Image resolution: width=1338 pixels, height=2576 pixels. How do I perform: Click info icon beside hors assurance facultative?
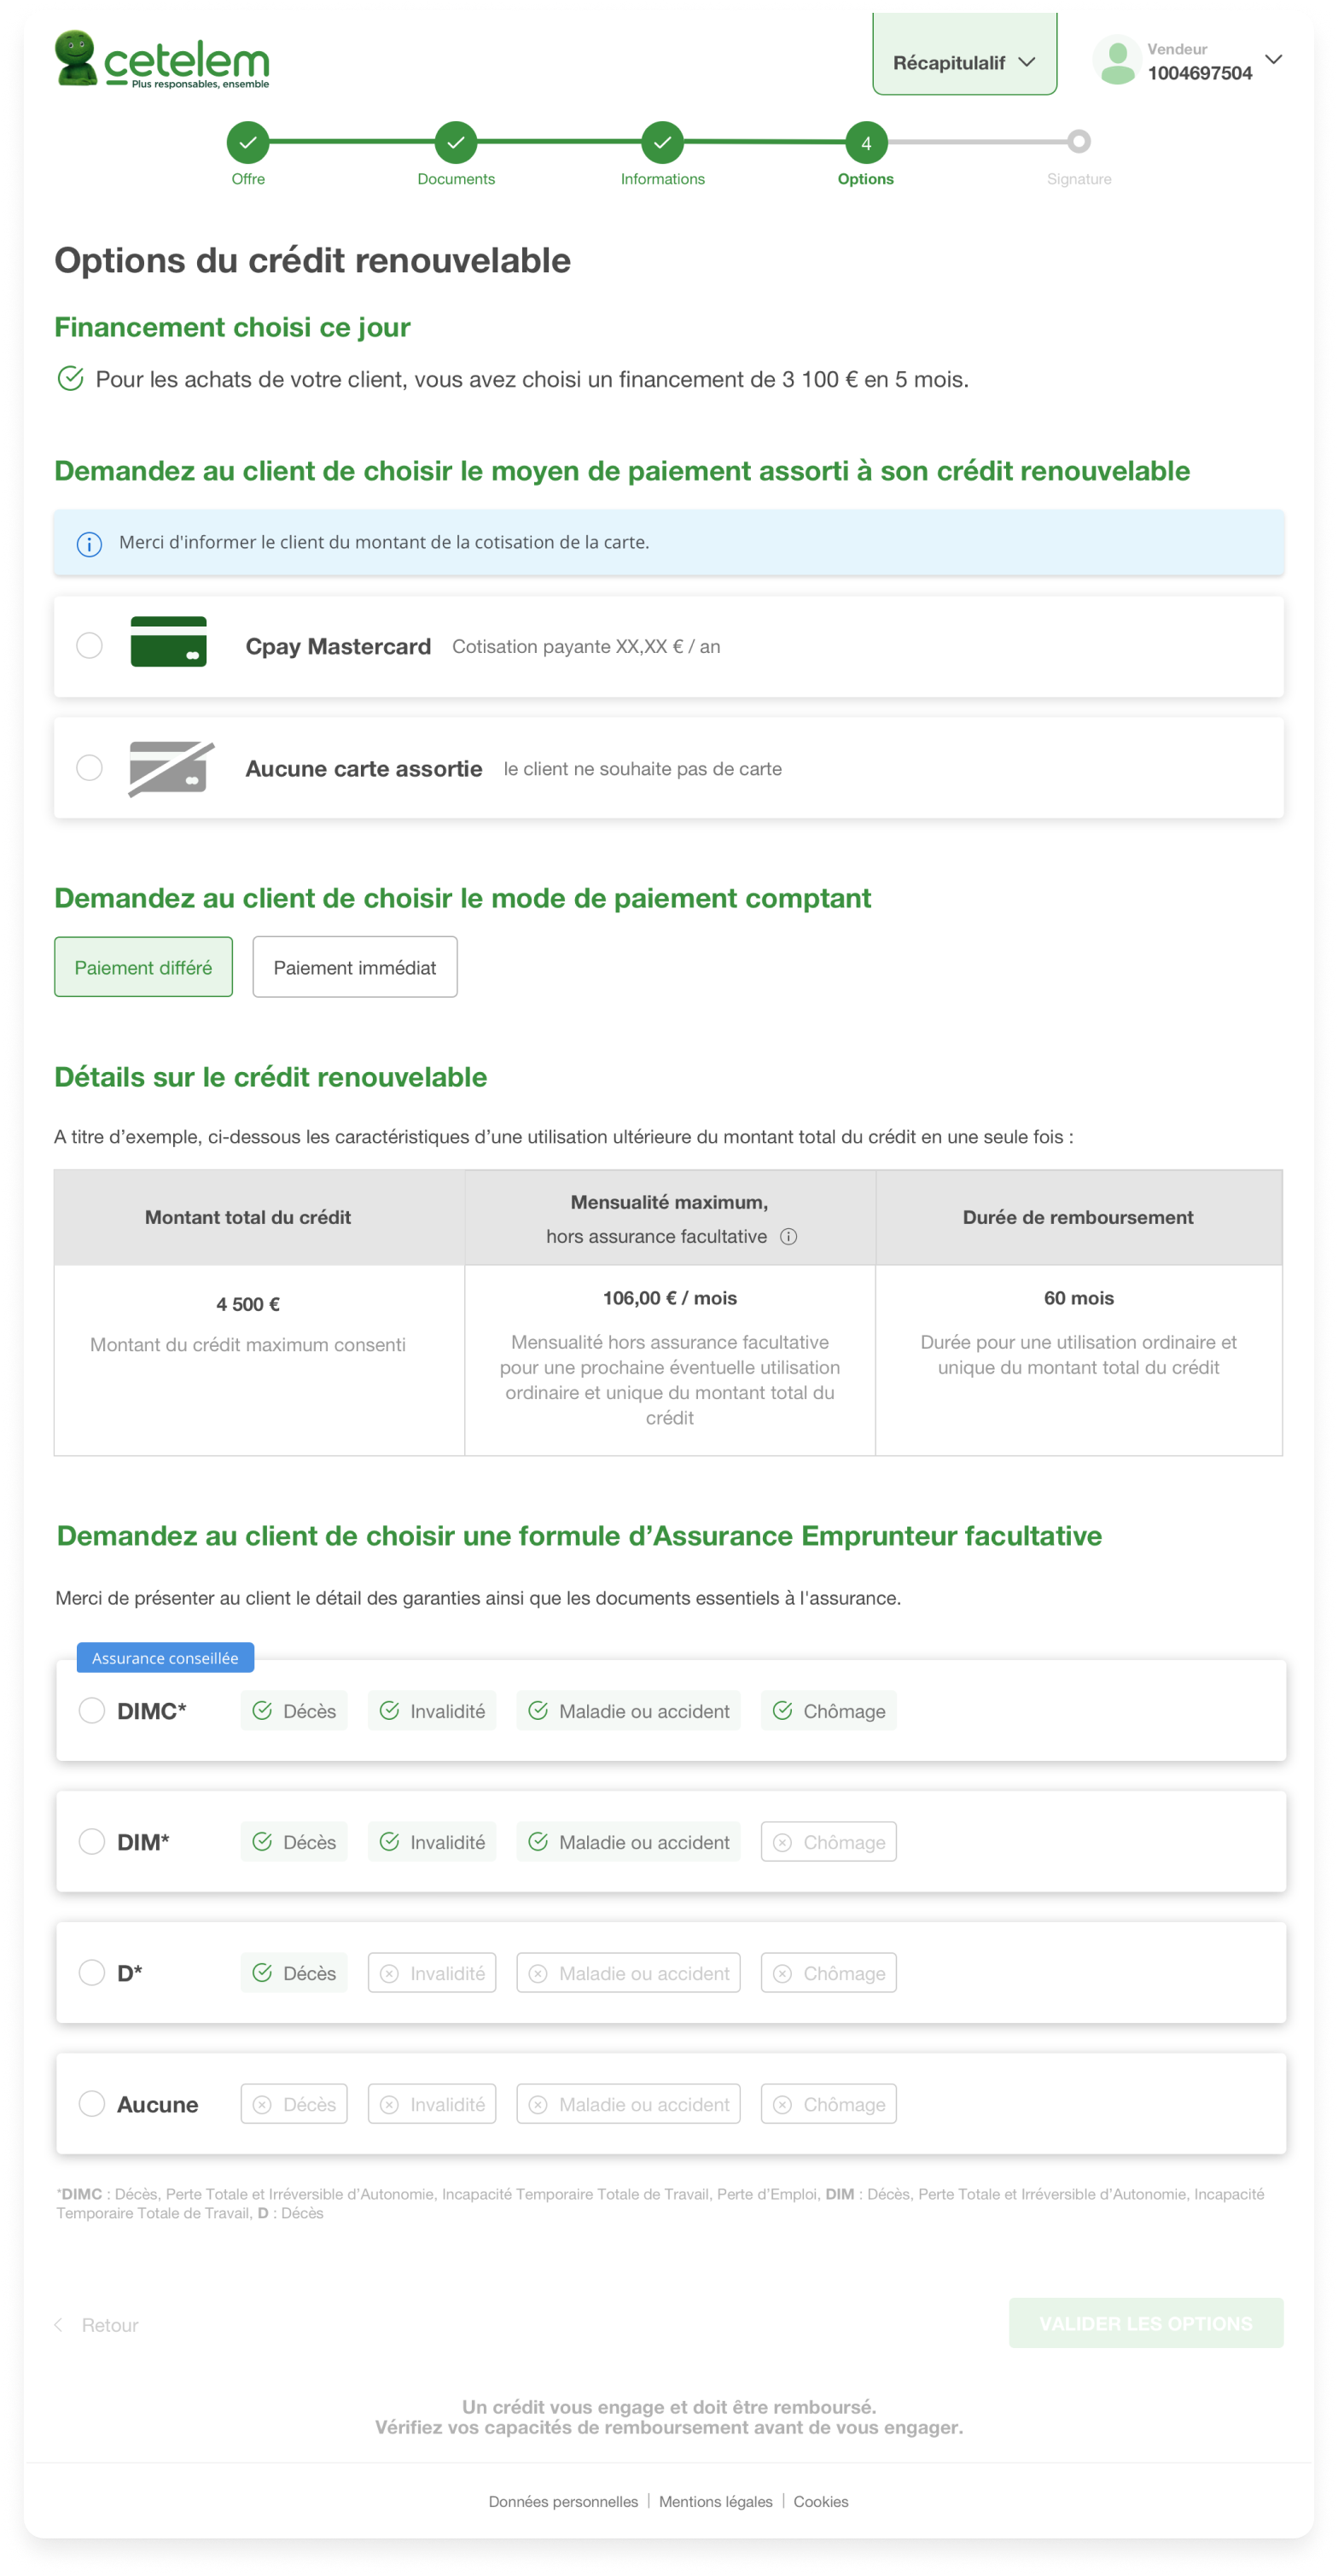pyautogui.click(x=788, y=1236)
